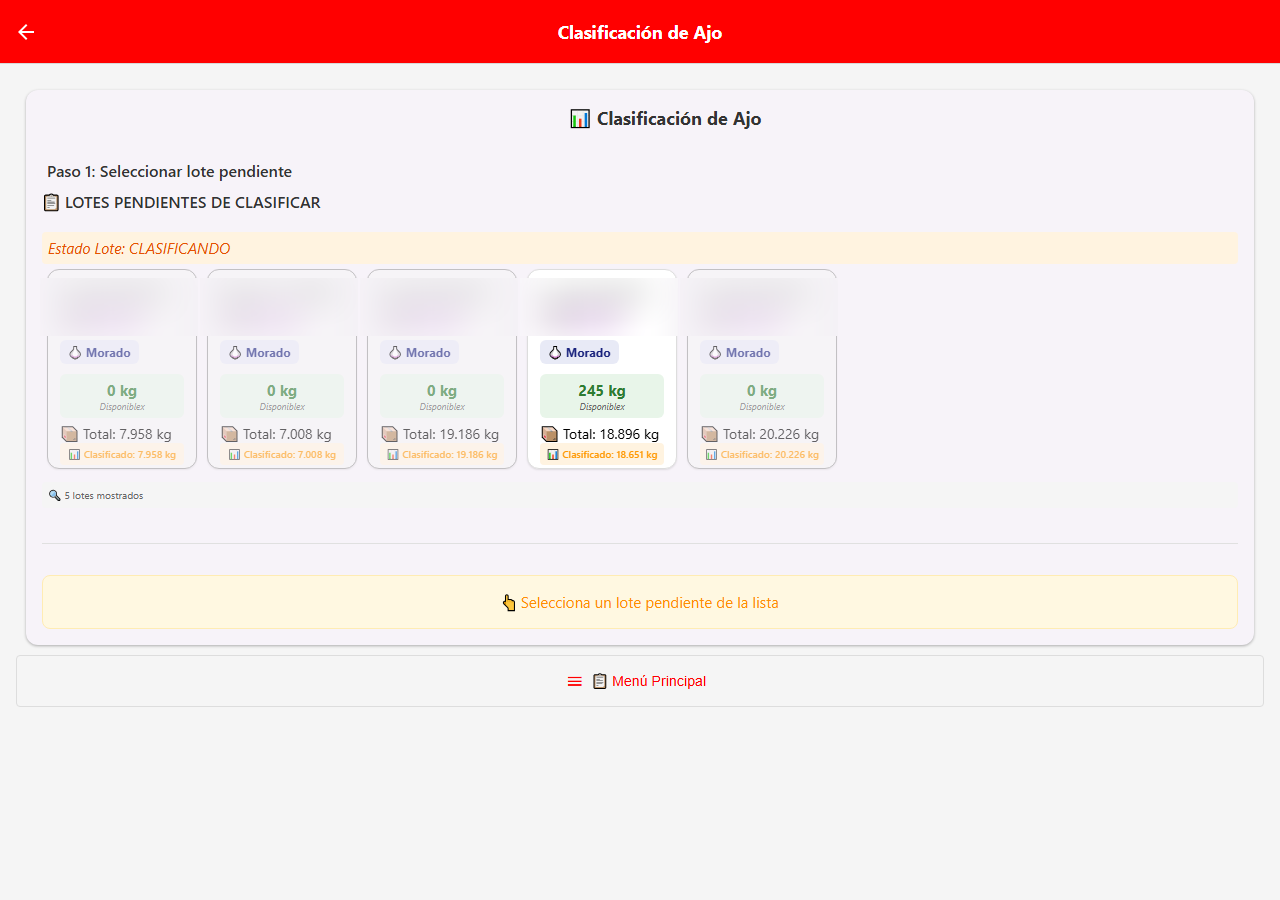Click the Morado tag on the 7.008 kg lot
The height and width of the screenshot is (900, 1280).
point(259,352)
